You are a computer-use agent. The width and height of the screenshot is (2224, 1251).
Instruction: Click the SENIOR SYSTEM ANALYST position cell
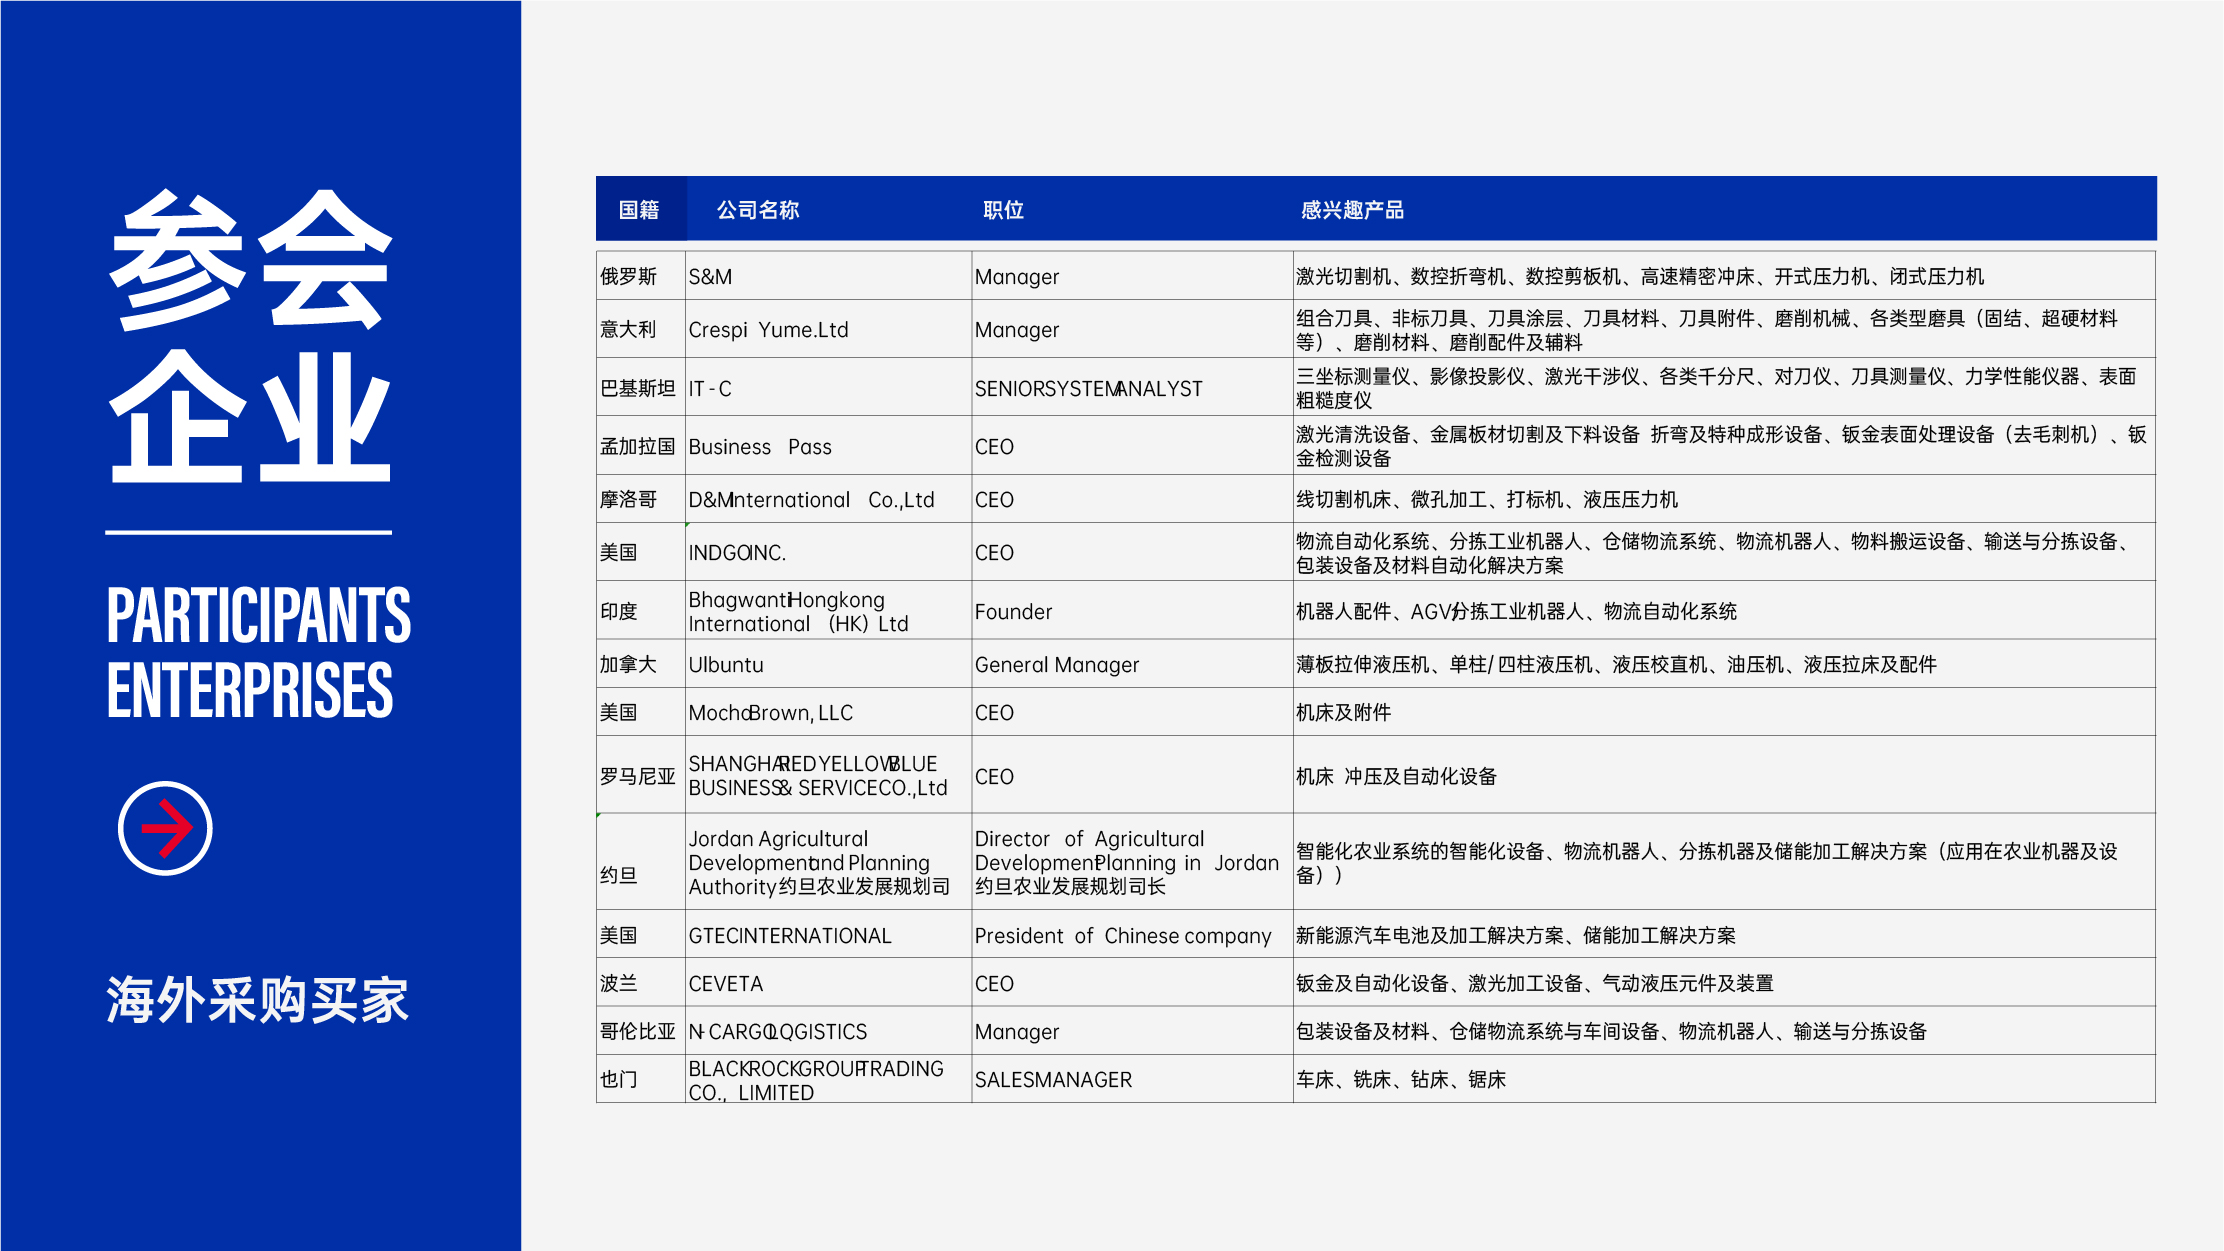[1132, 387]
